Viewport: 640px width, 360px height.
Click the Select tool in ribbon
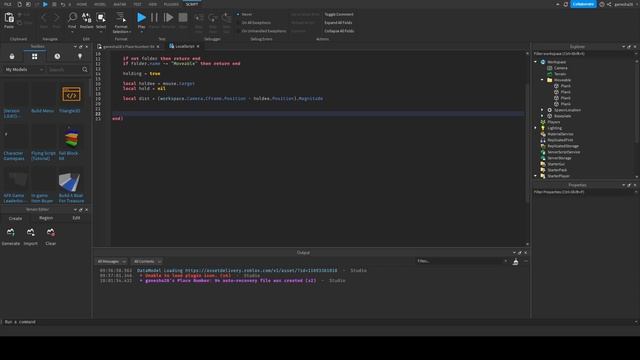coord(101,18)
